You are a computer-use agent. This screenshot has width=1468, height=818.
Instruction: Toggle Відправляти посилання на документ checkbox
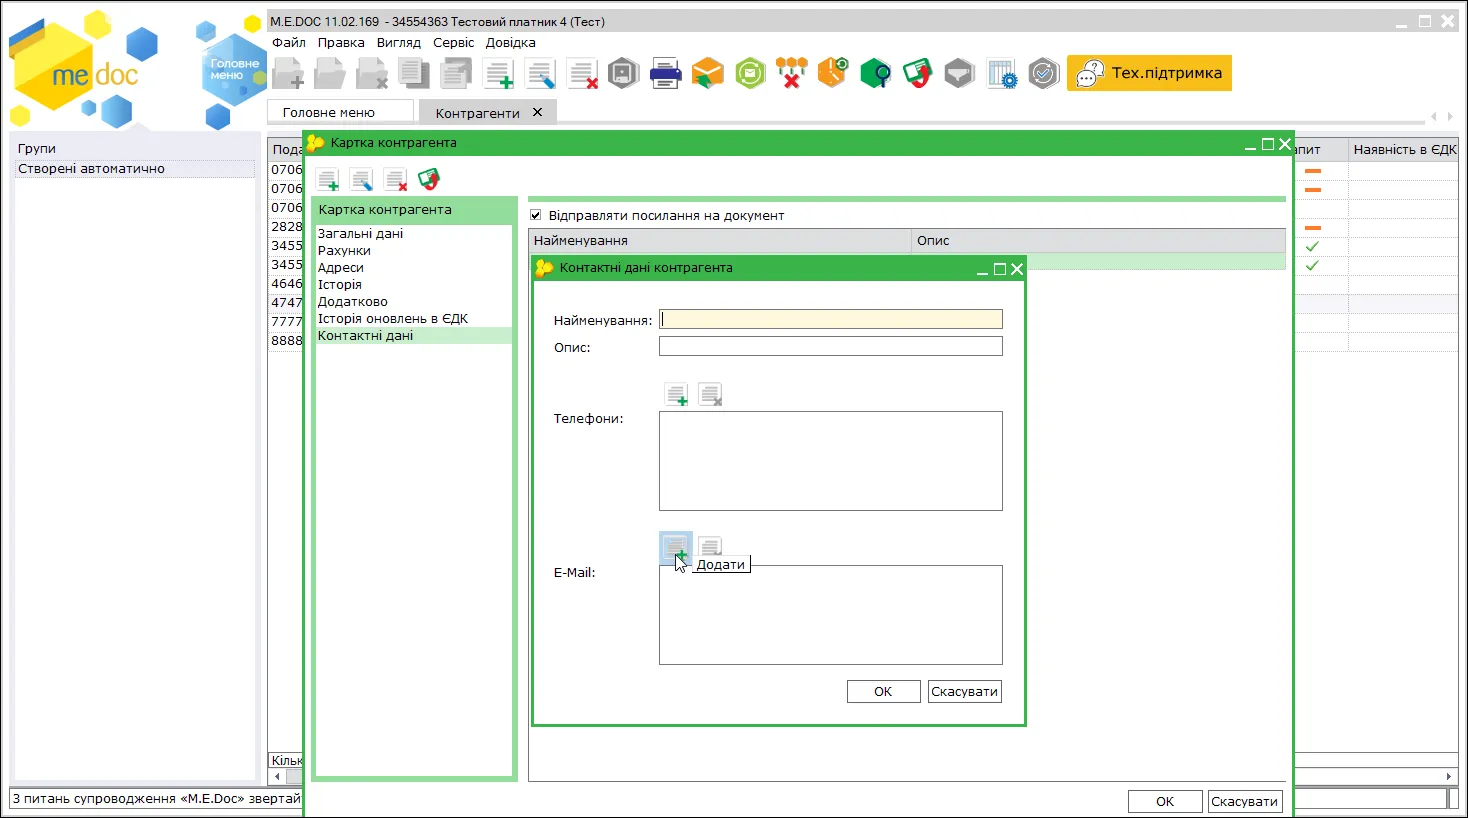535,215
